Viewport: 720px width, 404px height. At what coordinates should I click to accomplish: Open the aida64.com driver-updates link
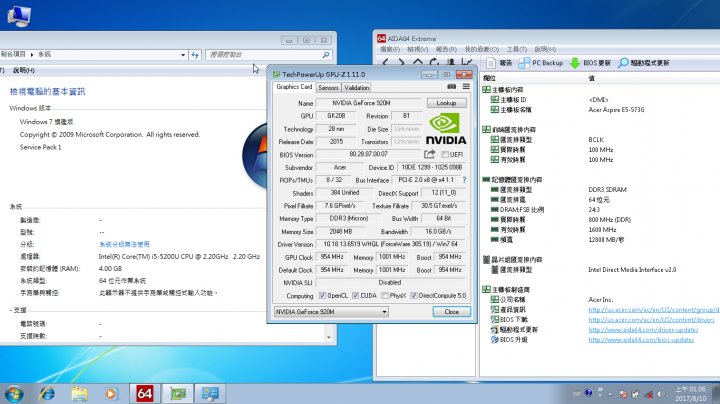tap(643, 330)
